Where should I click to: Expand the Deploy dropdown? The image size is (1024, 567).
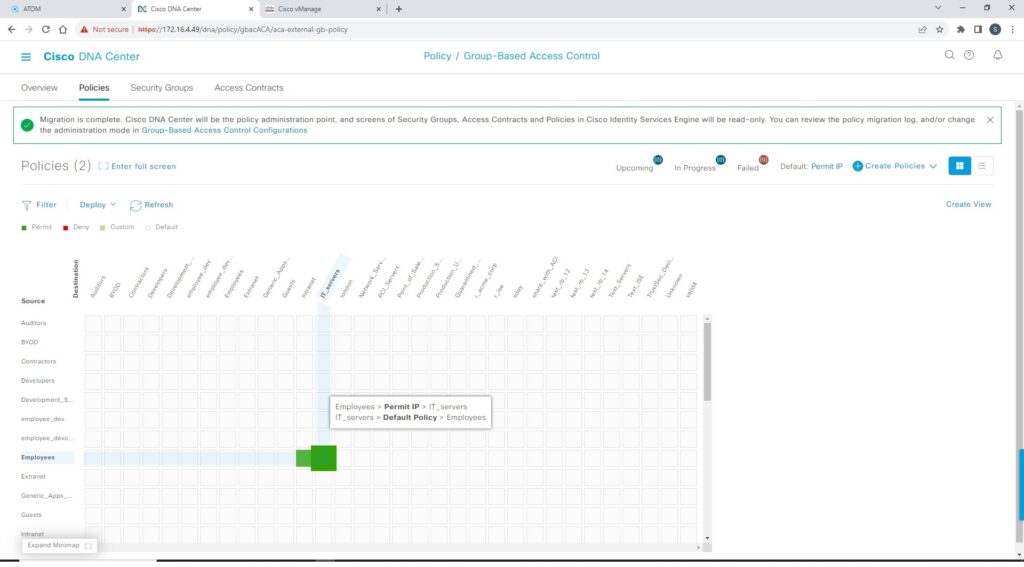pos(97,205)
